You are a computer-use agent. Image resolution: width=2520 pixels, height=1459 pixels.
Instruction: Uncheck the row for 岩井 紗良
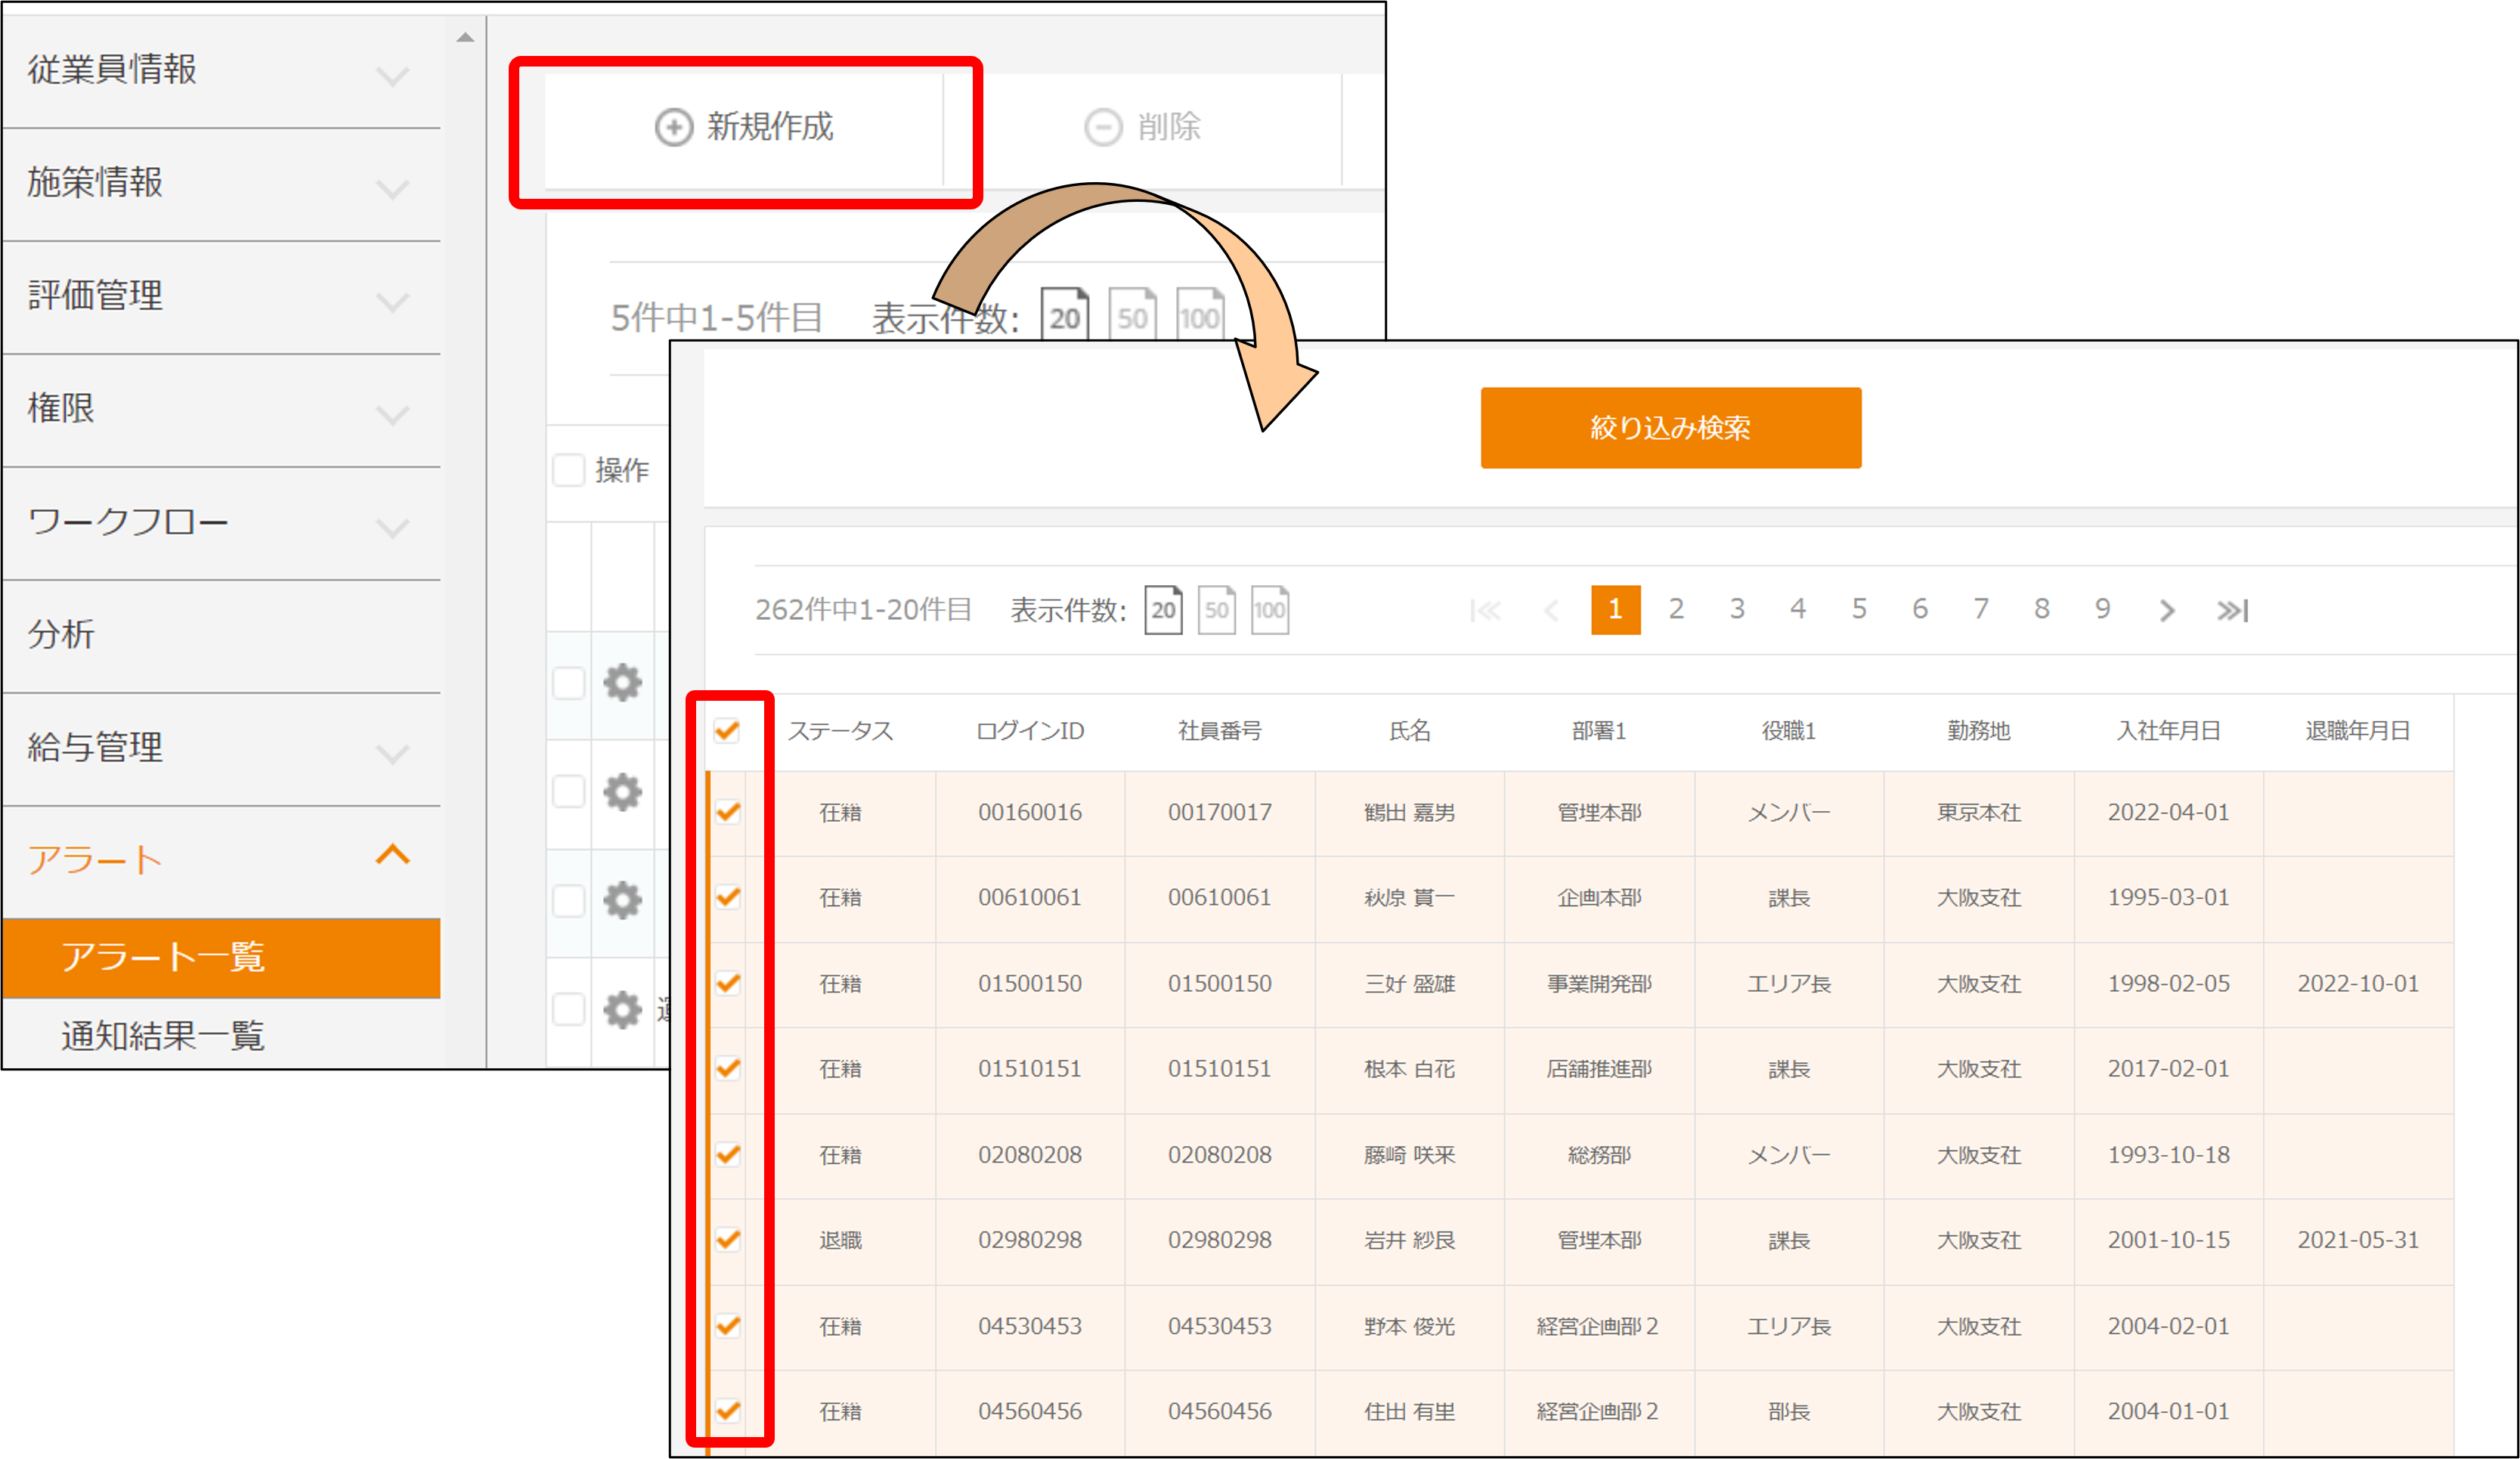click(728, 1240)
